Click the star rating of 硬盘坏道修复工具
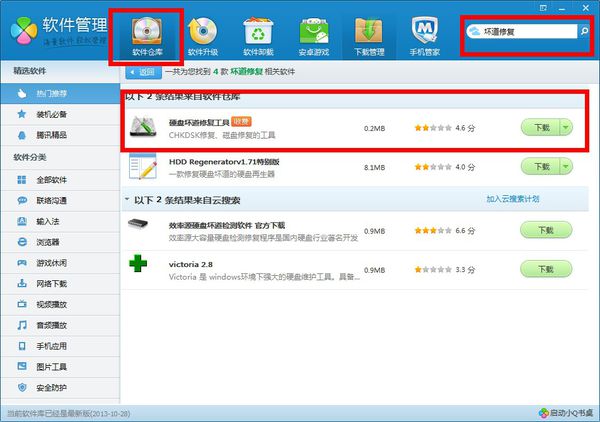This screenshot has height=422, width=600. [433, 128]
